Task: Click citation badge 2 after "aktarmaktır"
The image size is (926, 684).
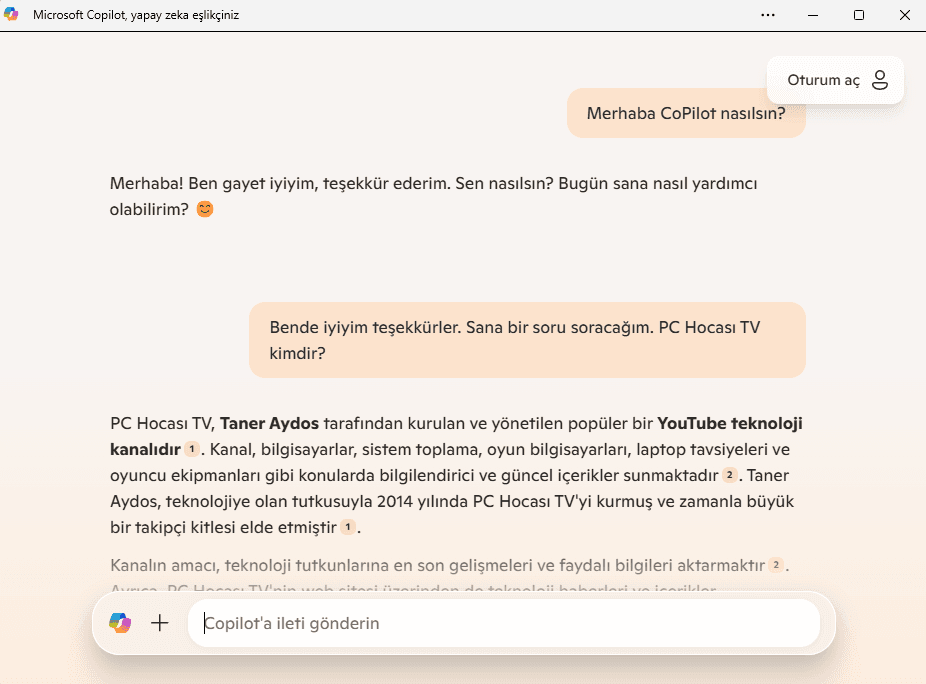Action: point(775,565)
